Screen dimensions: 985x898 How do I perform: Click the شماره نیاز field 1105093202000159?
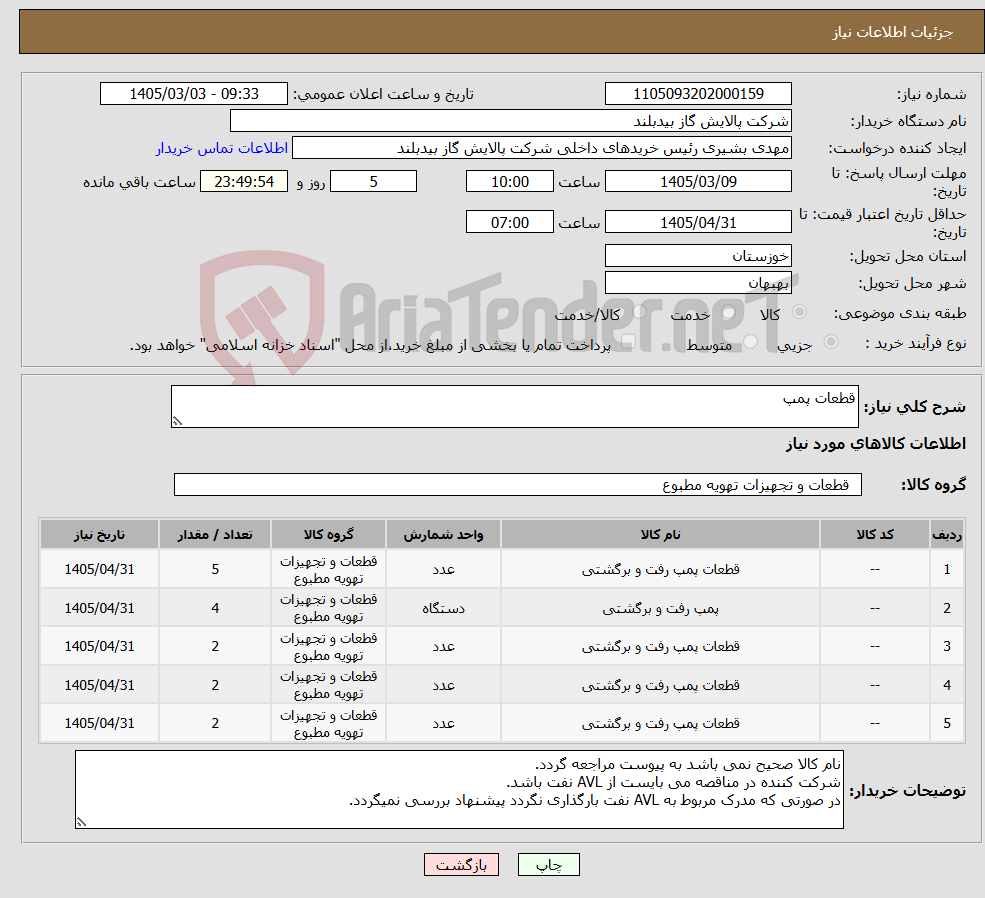698,94
